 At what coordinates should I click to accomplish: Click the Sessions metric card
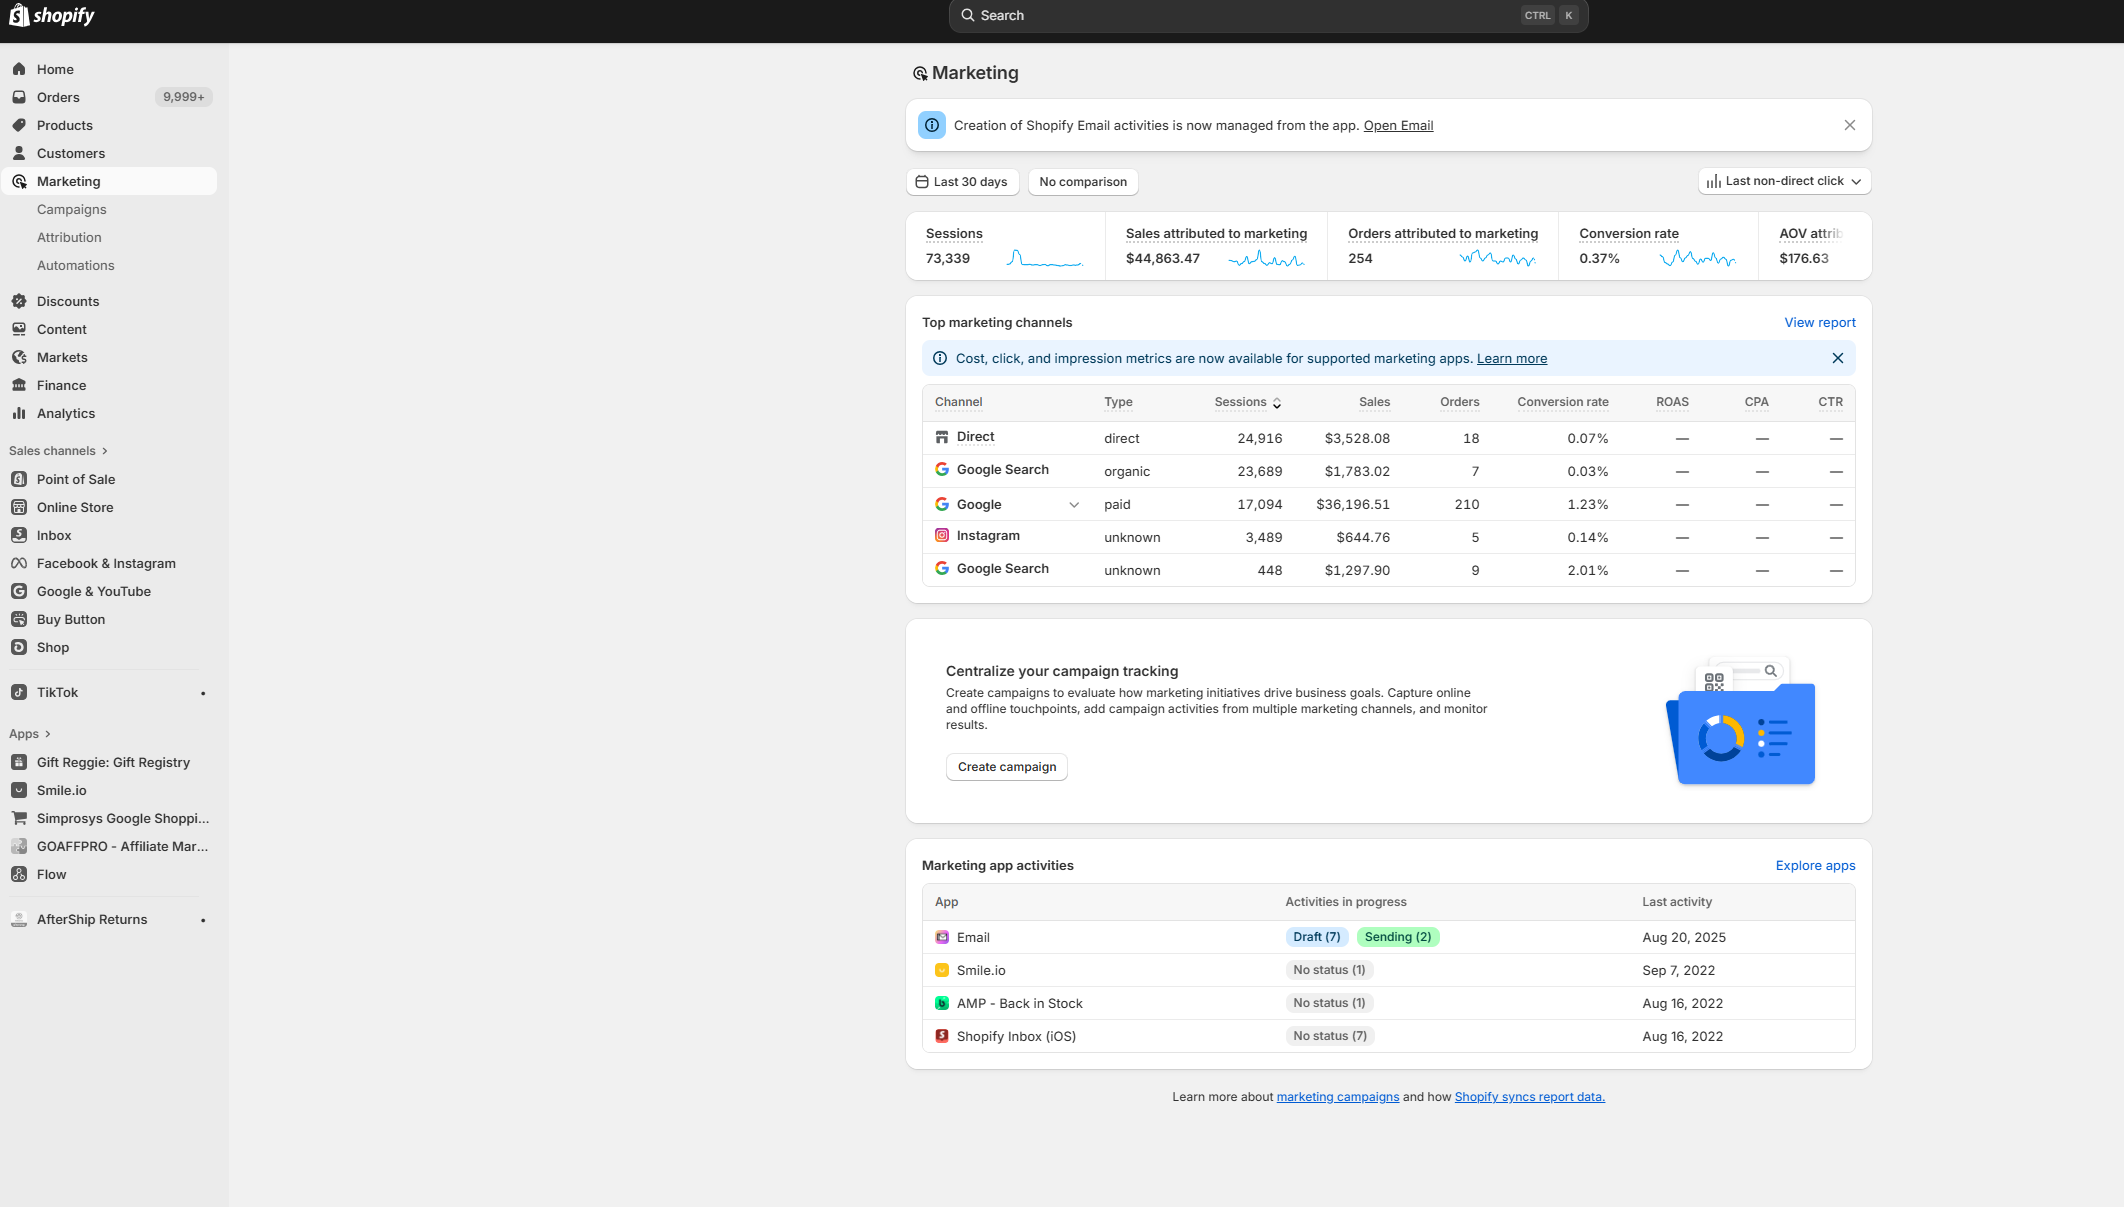(x=1005, y=246)
